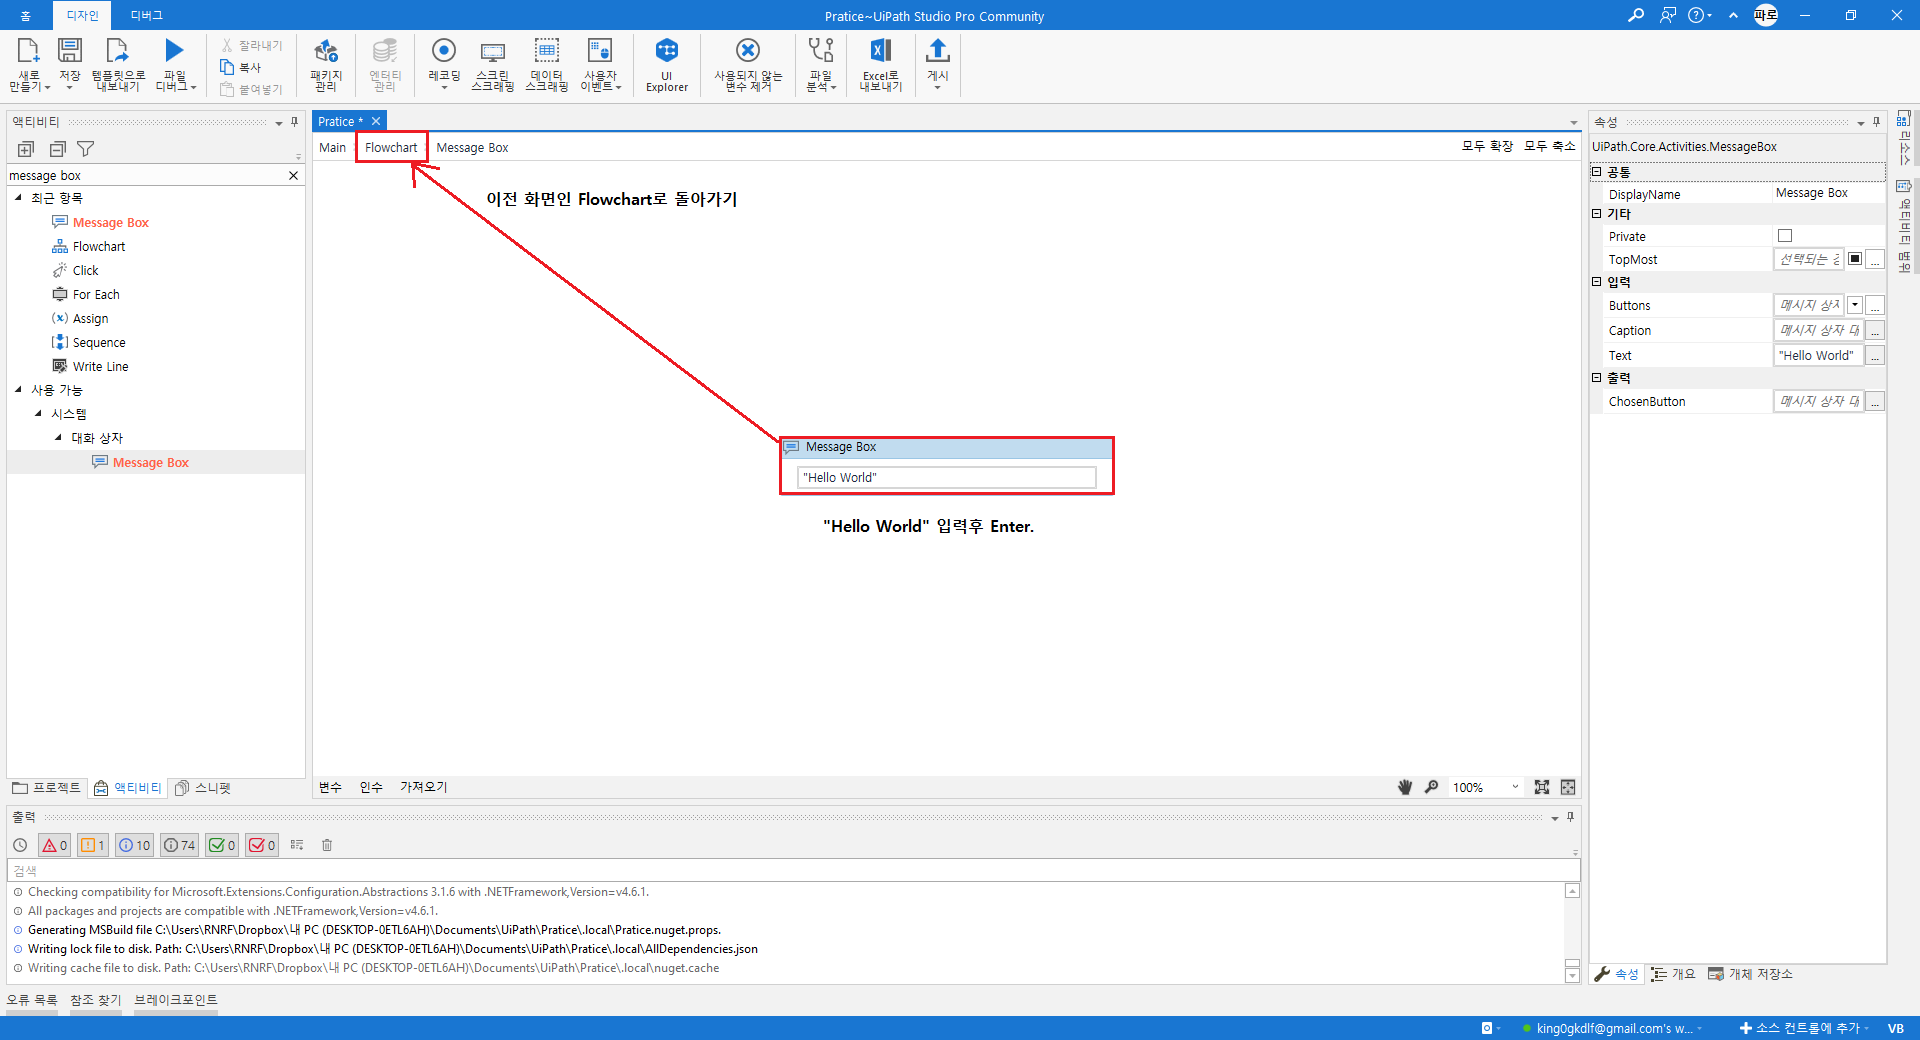The width and height of the screenshot is (1920, 1040).
Task: Click Remove Unused Variables (사용되지 않는 변수 제거)
Action: coord(748,64)
